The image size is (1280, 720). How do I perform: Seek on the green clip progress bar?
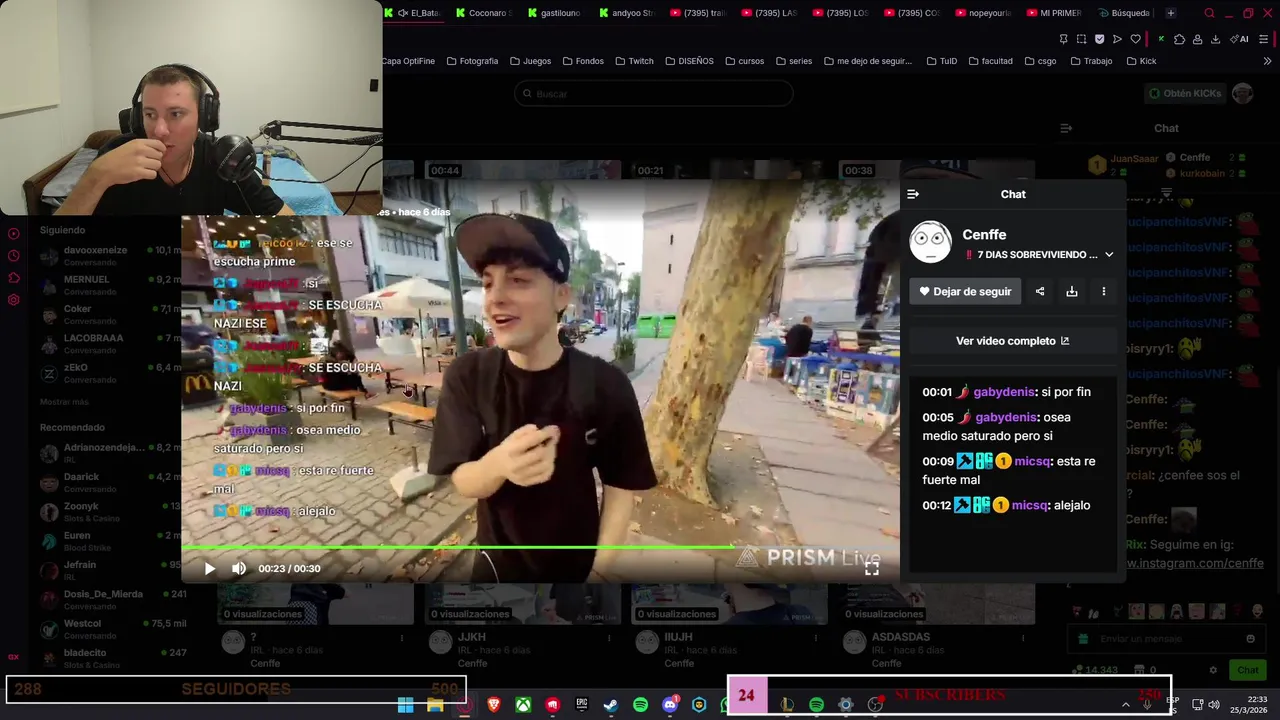(x=540, y=547)
